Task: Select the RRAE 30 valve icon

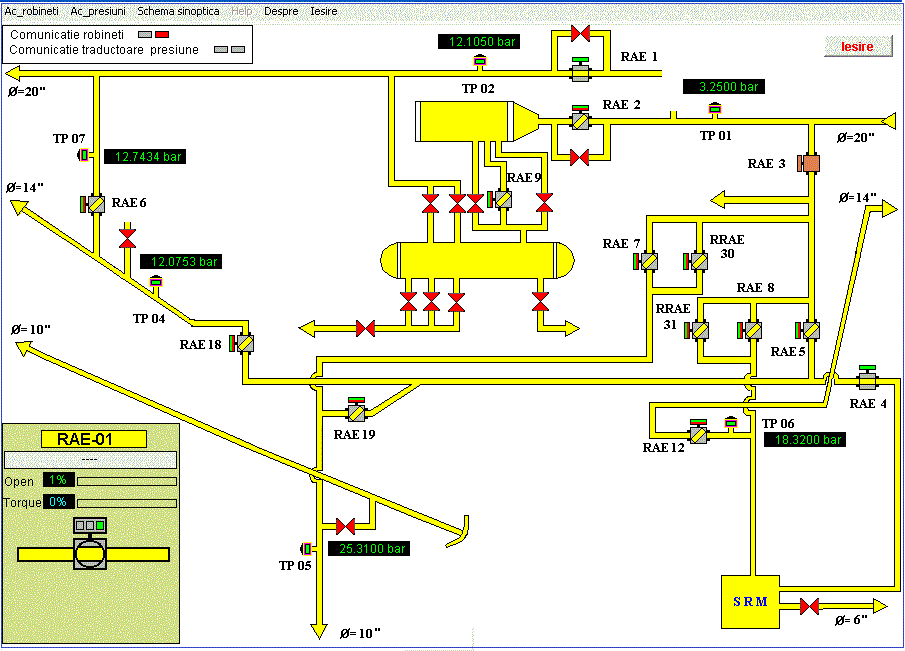Action: pos(699,262)
